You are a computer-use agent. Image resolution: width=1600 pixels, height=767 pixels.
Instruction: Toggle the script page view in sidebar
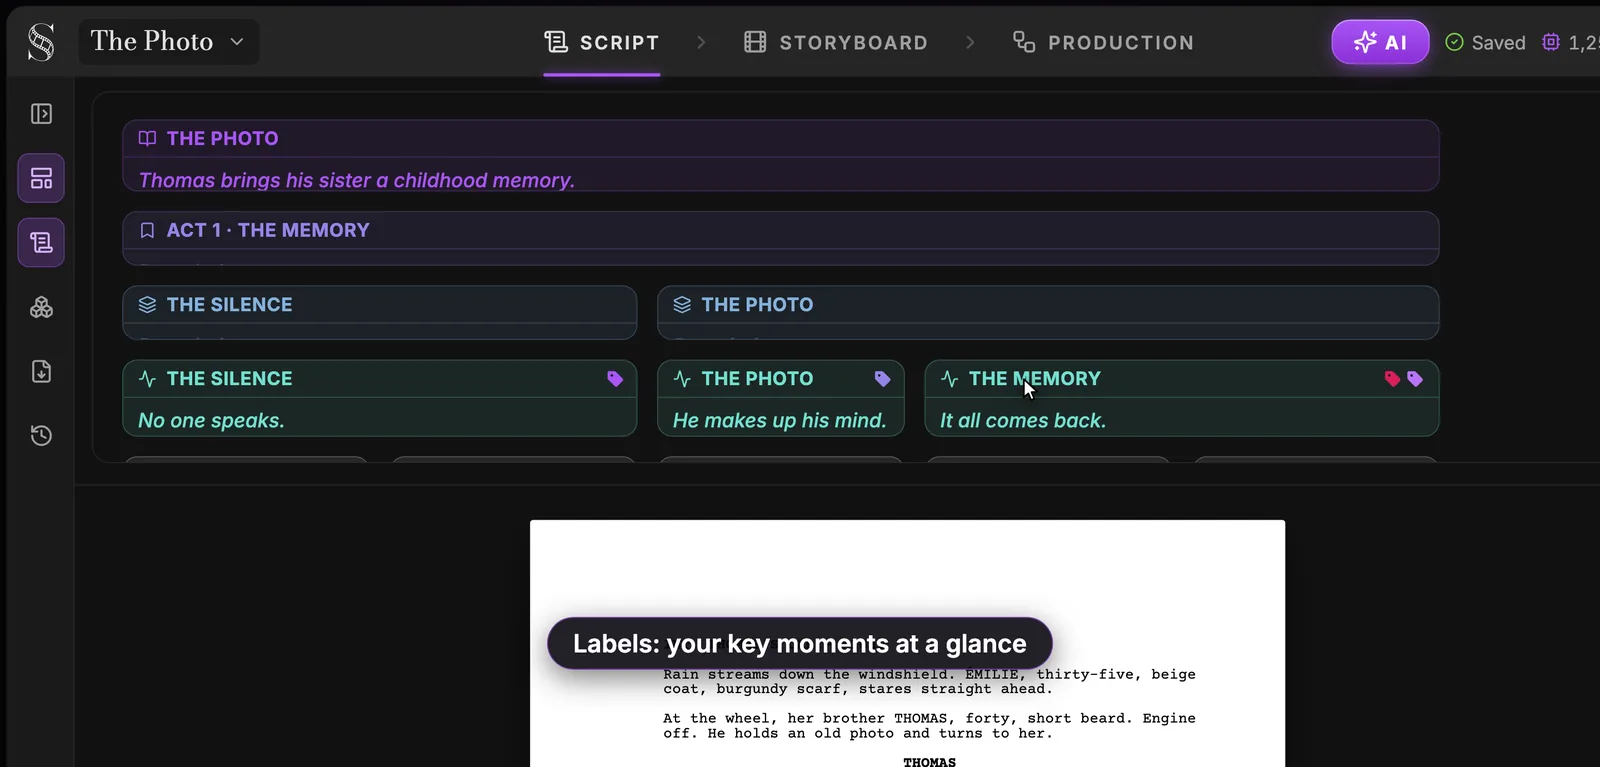41,243
